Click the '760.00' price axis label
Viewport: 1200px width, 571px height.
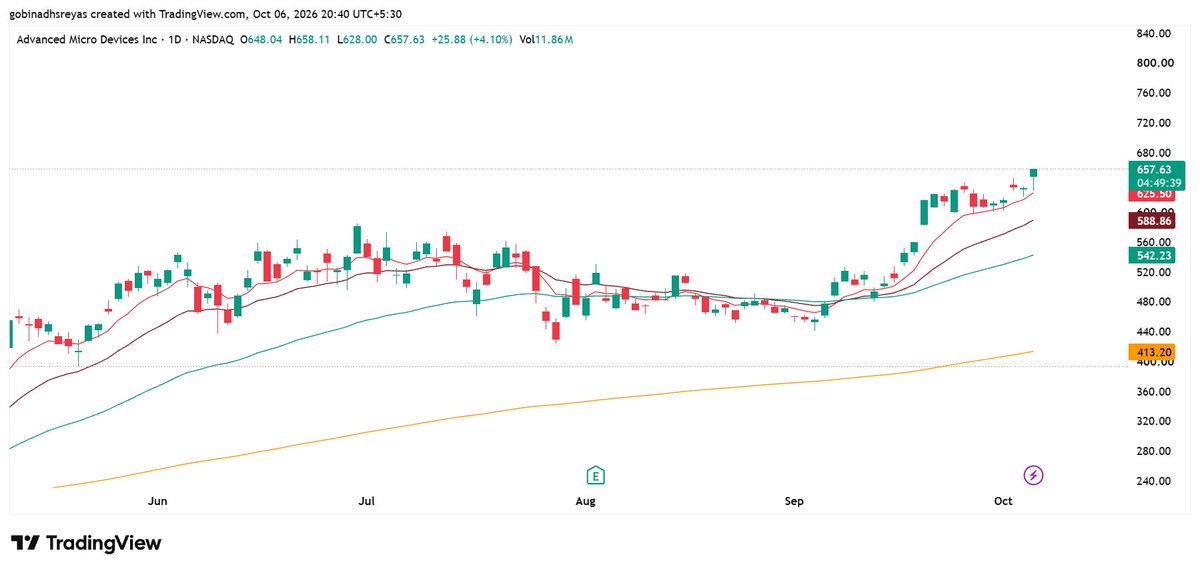click(x=1152, y=93)
